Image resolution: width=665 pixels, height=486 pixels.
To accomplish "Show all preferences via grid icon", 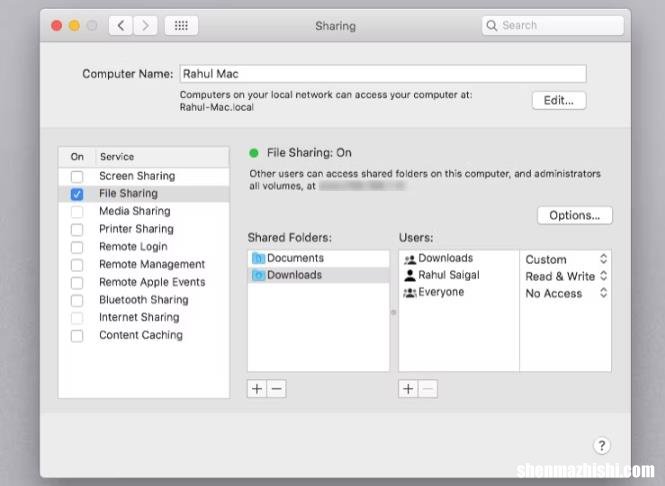I will coord(181,26).
